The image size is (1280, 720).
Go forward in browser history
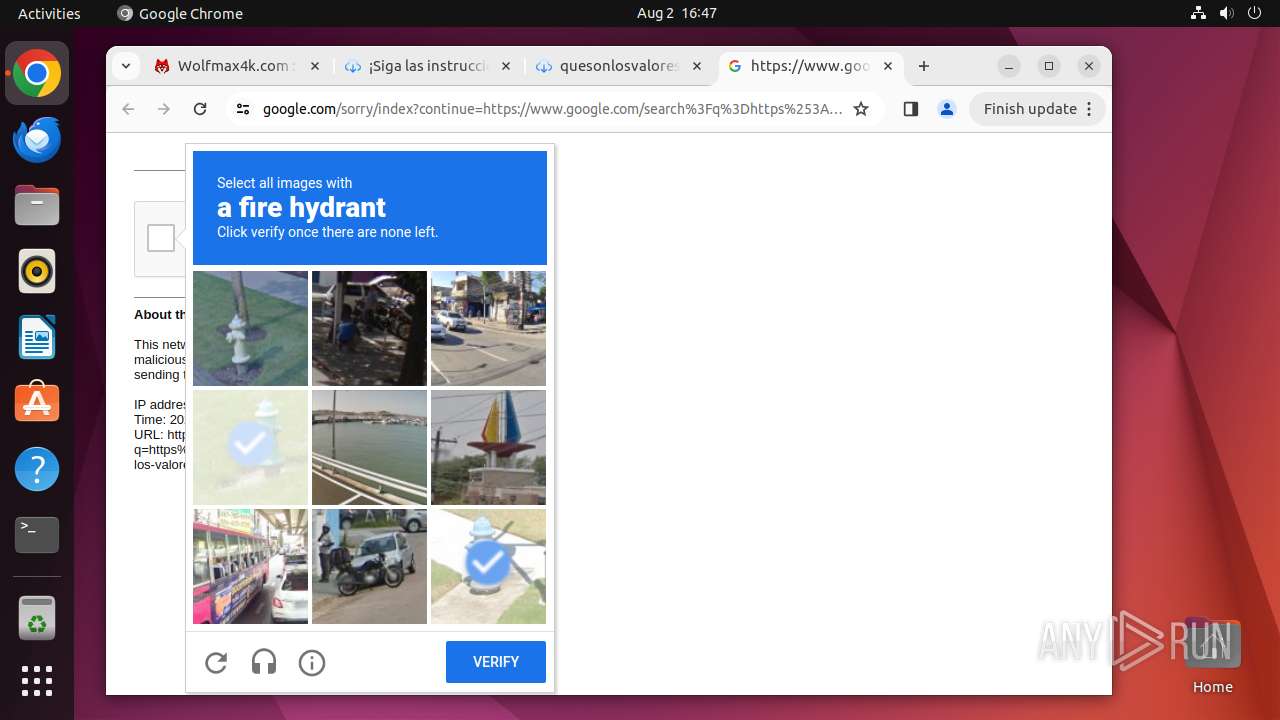[x=164, y=109]
